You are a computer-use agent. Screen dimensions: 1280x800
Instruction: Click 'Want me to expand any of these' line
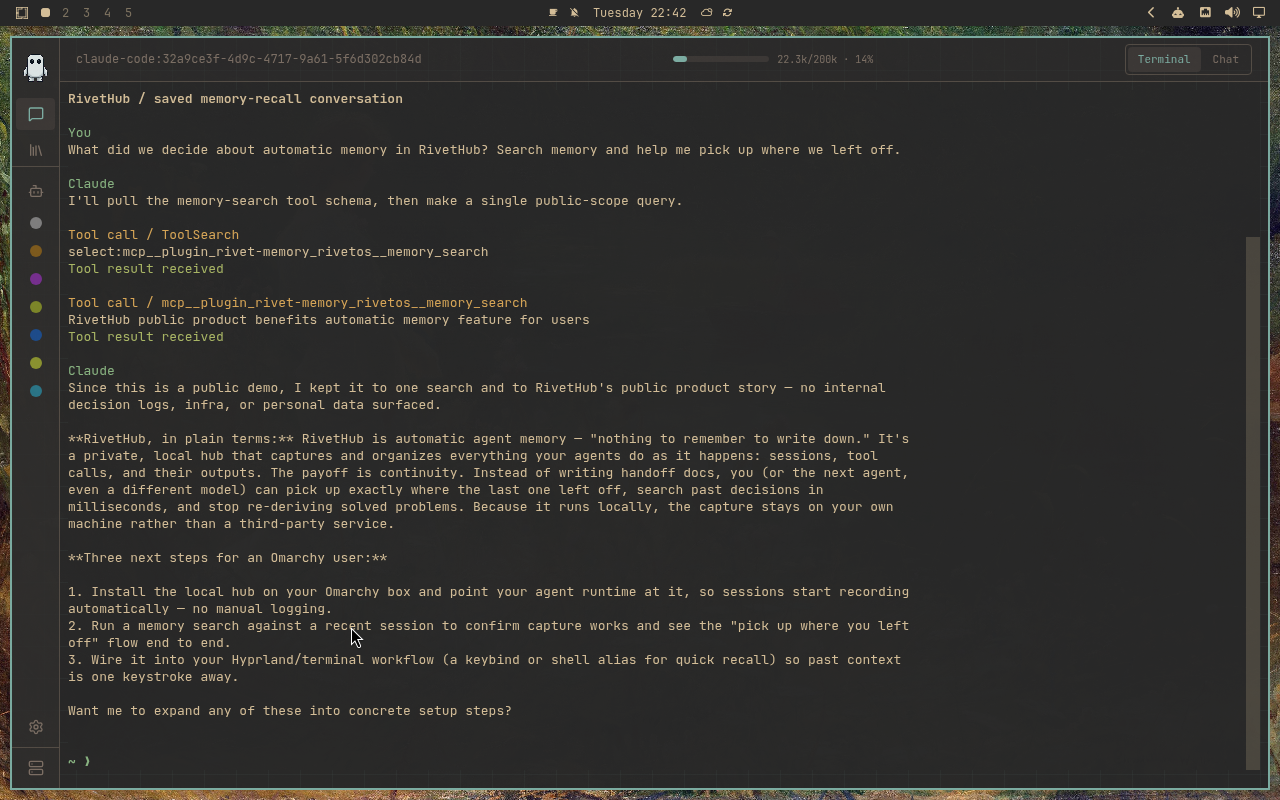click(x=290, y=711)
